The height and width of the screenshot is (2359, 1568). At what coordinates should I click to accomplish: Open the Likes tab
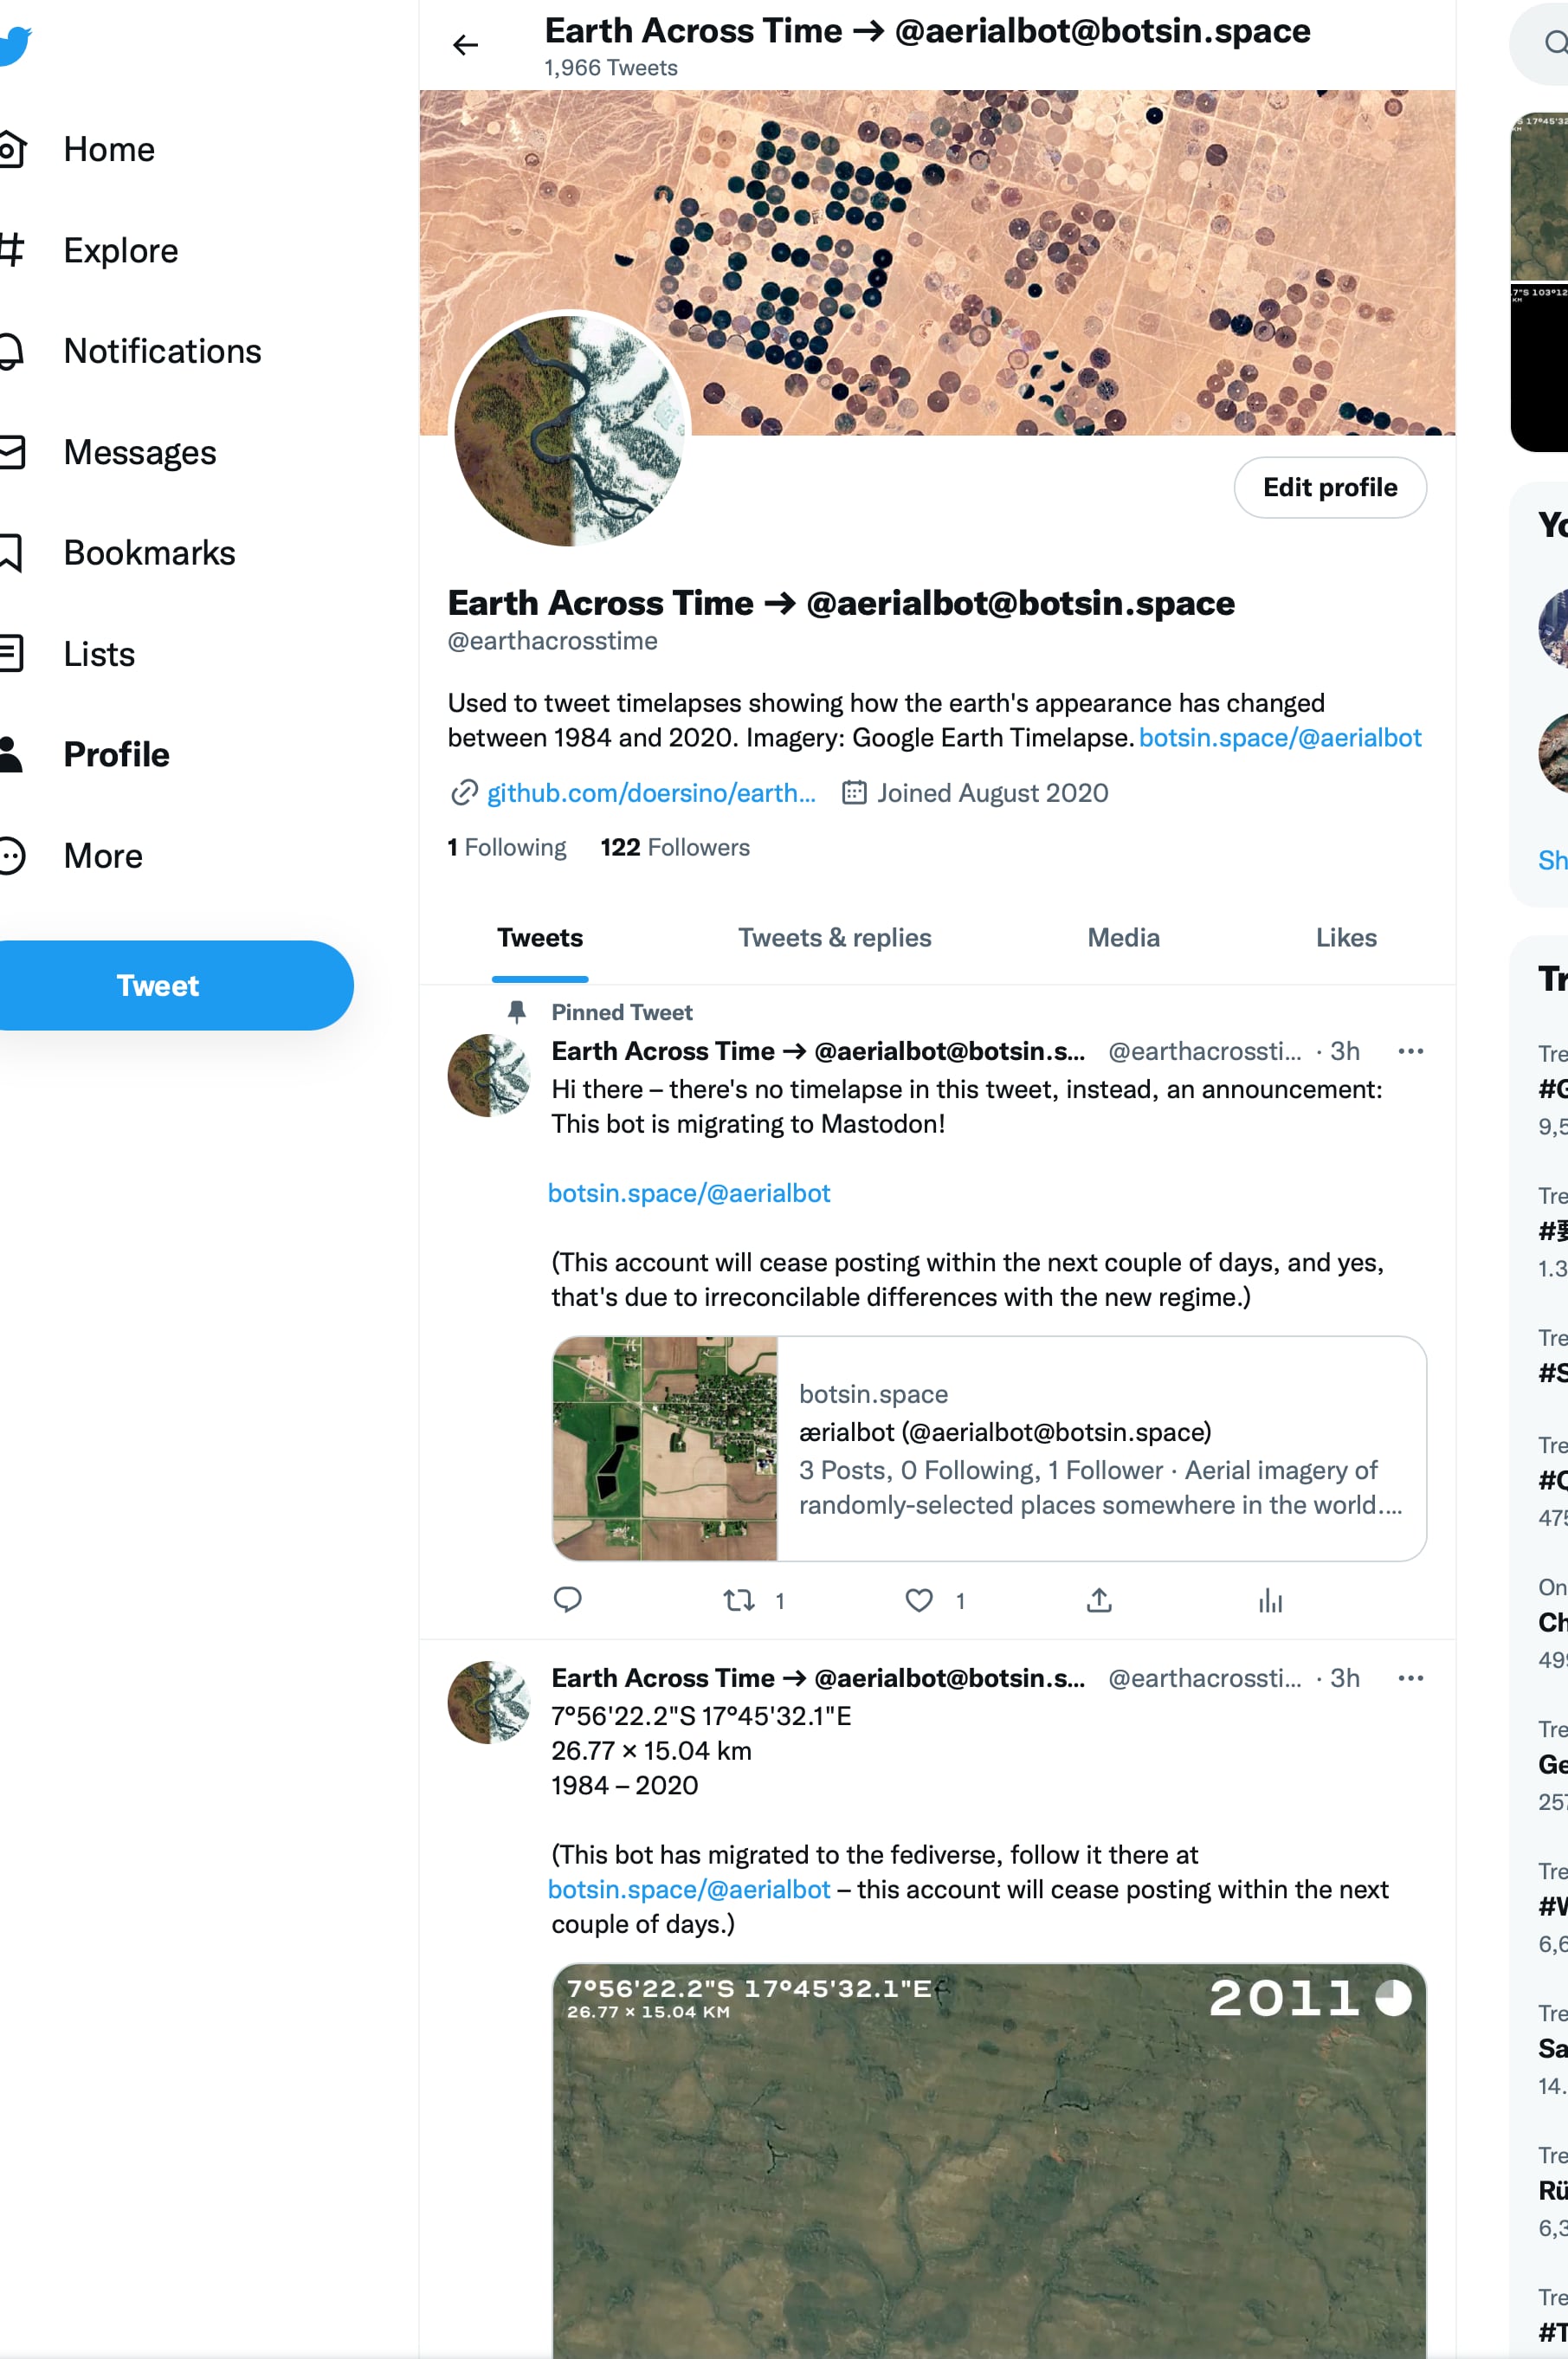[1345, 937]
